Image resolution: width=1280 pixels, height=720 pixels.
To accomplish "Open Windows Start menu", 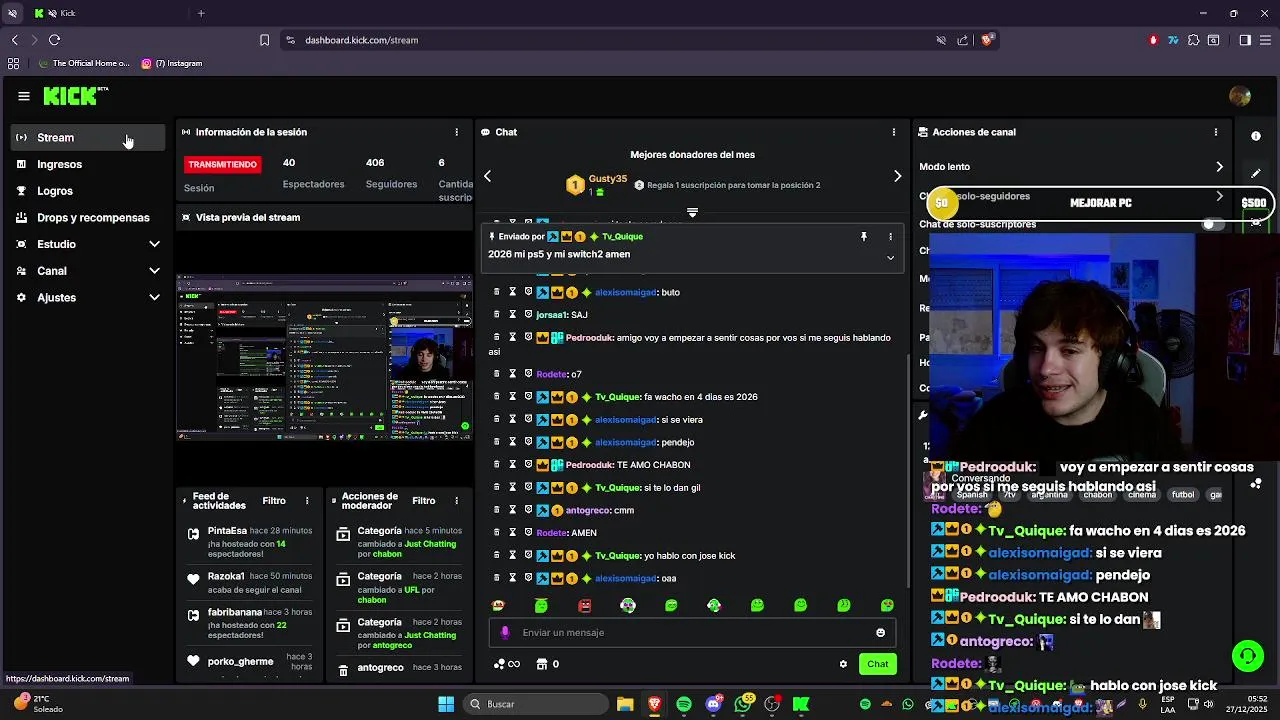I will pyautogui.click(x=446, y=704).
